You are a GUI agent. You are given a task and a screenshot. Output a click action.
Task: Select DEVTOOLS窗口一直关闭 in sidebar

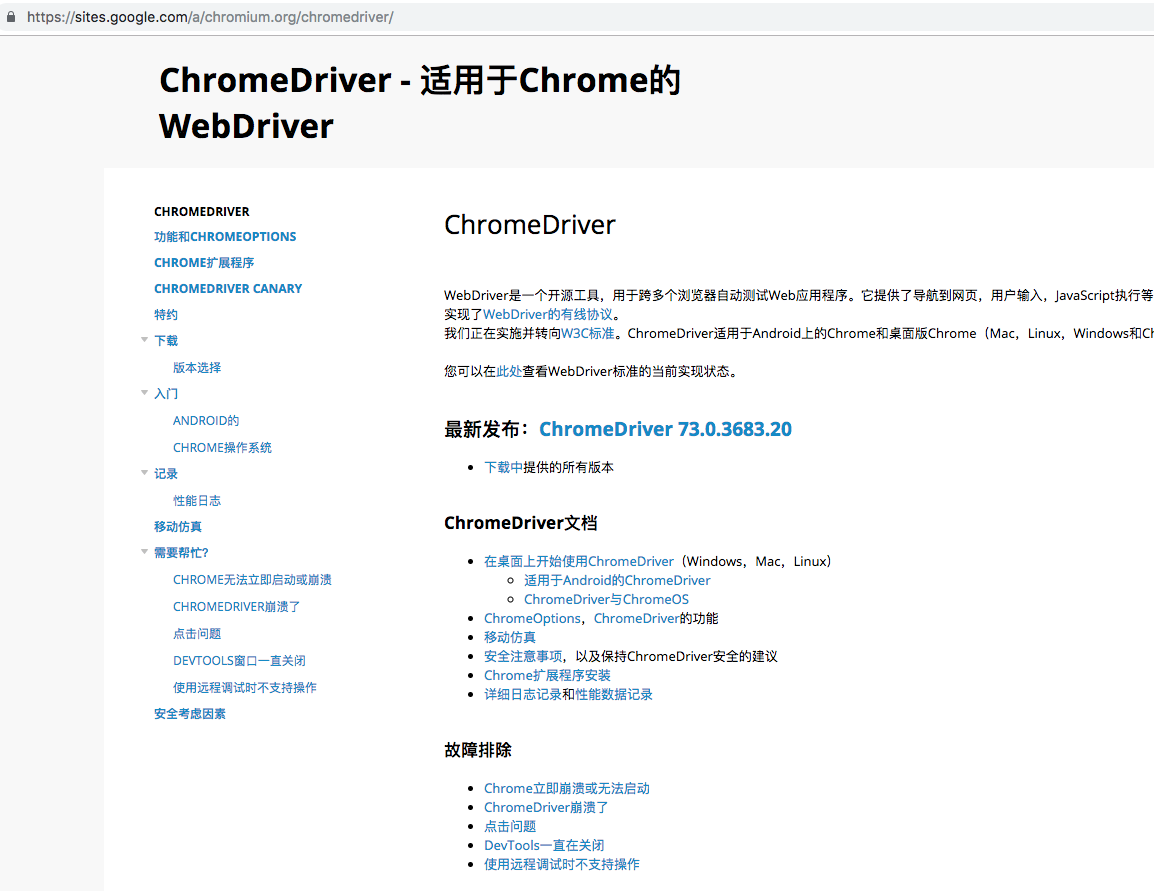coord(239,661)
